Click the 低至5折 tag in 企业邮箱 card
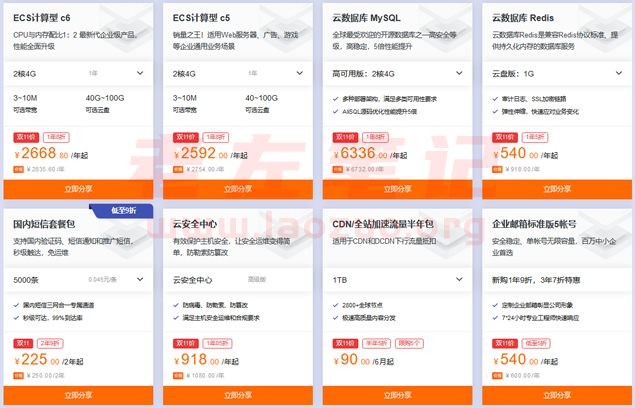The height and width of the screenshot is (408, 635). click(x=536, y=344)
